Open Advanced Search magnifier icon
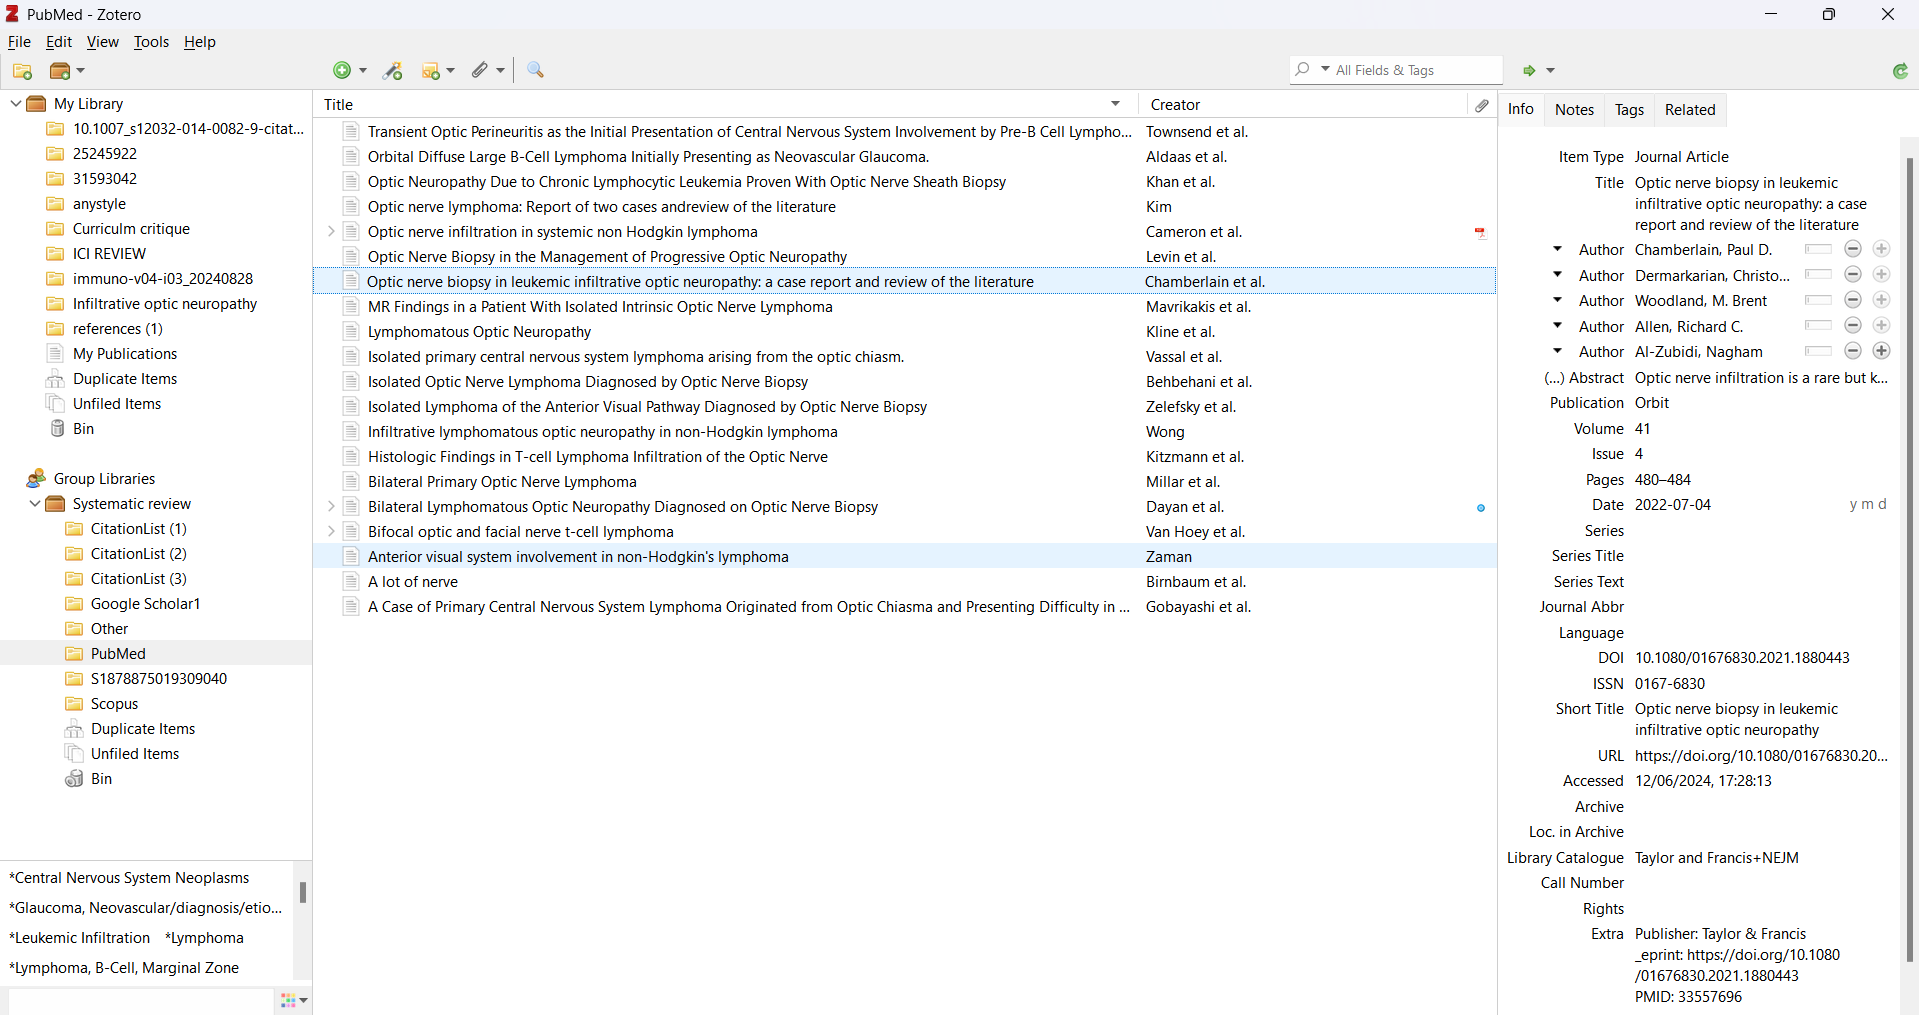1919x1015 pixels. click(x=536, y=70)
